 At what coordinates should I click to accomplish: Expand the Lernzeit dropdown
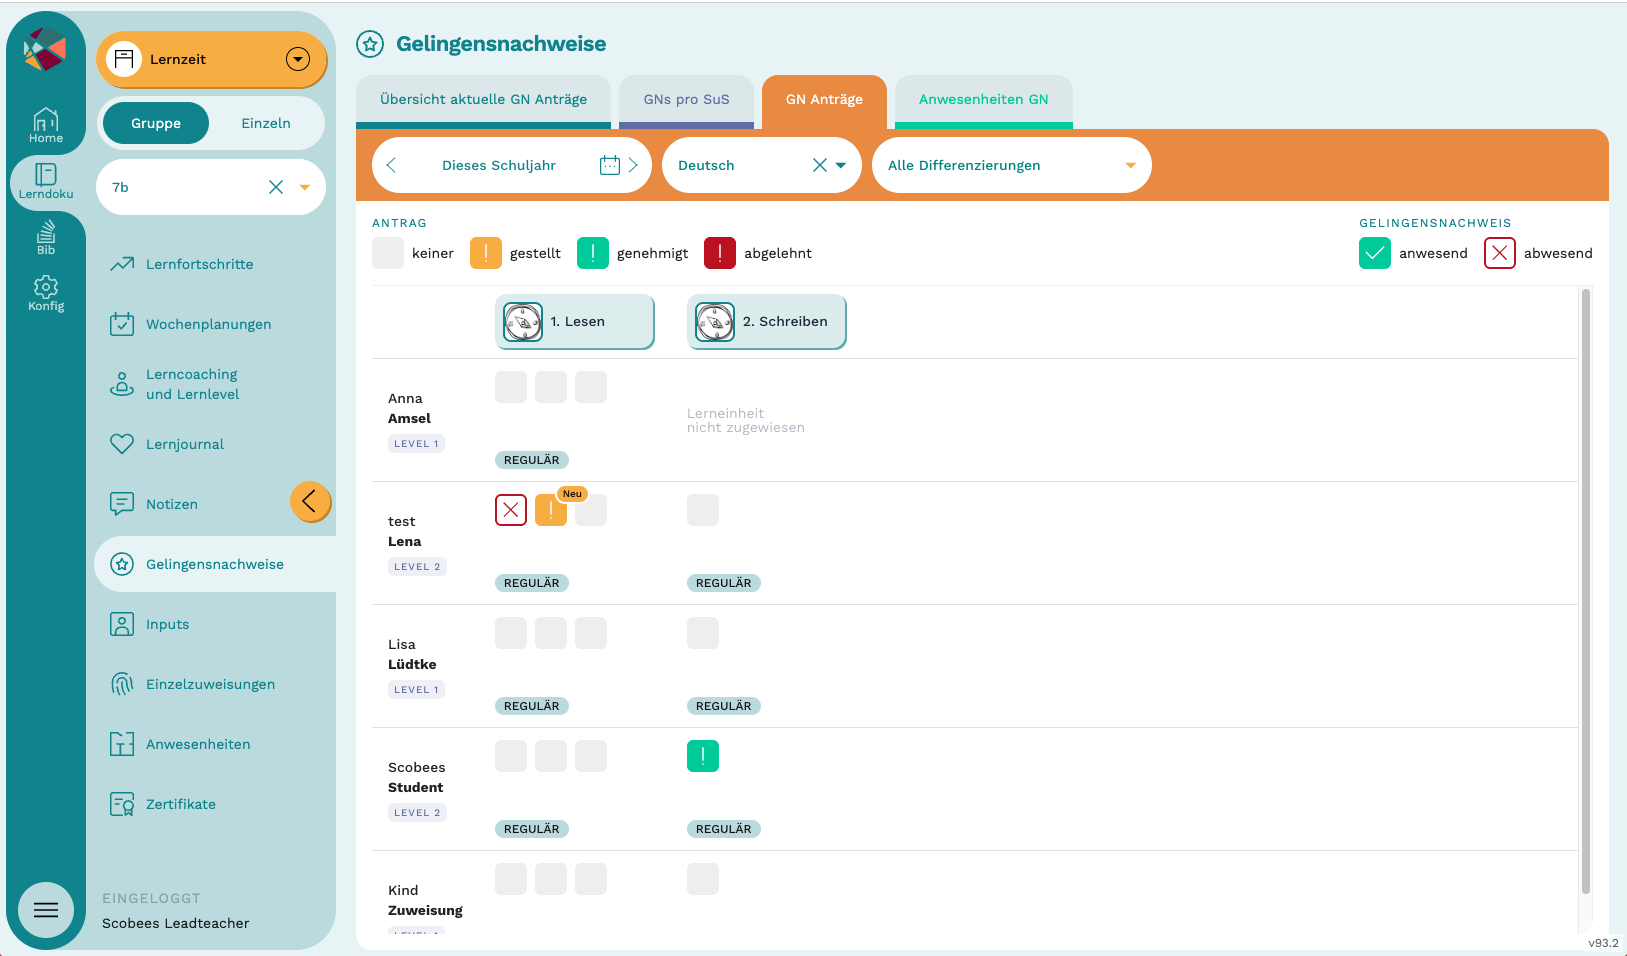tap(298, 59)
